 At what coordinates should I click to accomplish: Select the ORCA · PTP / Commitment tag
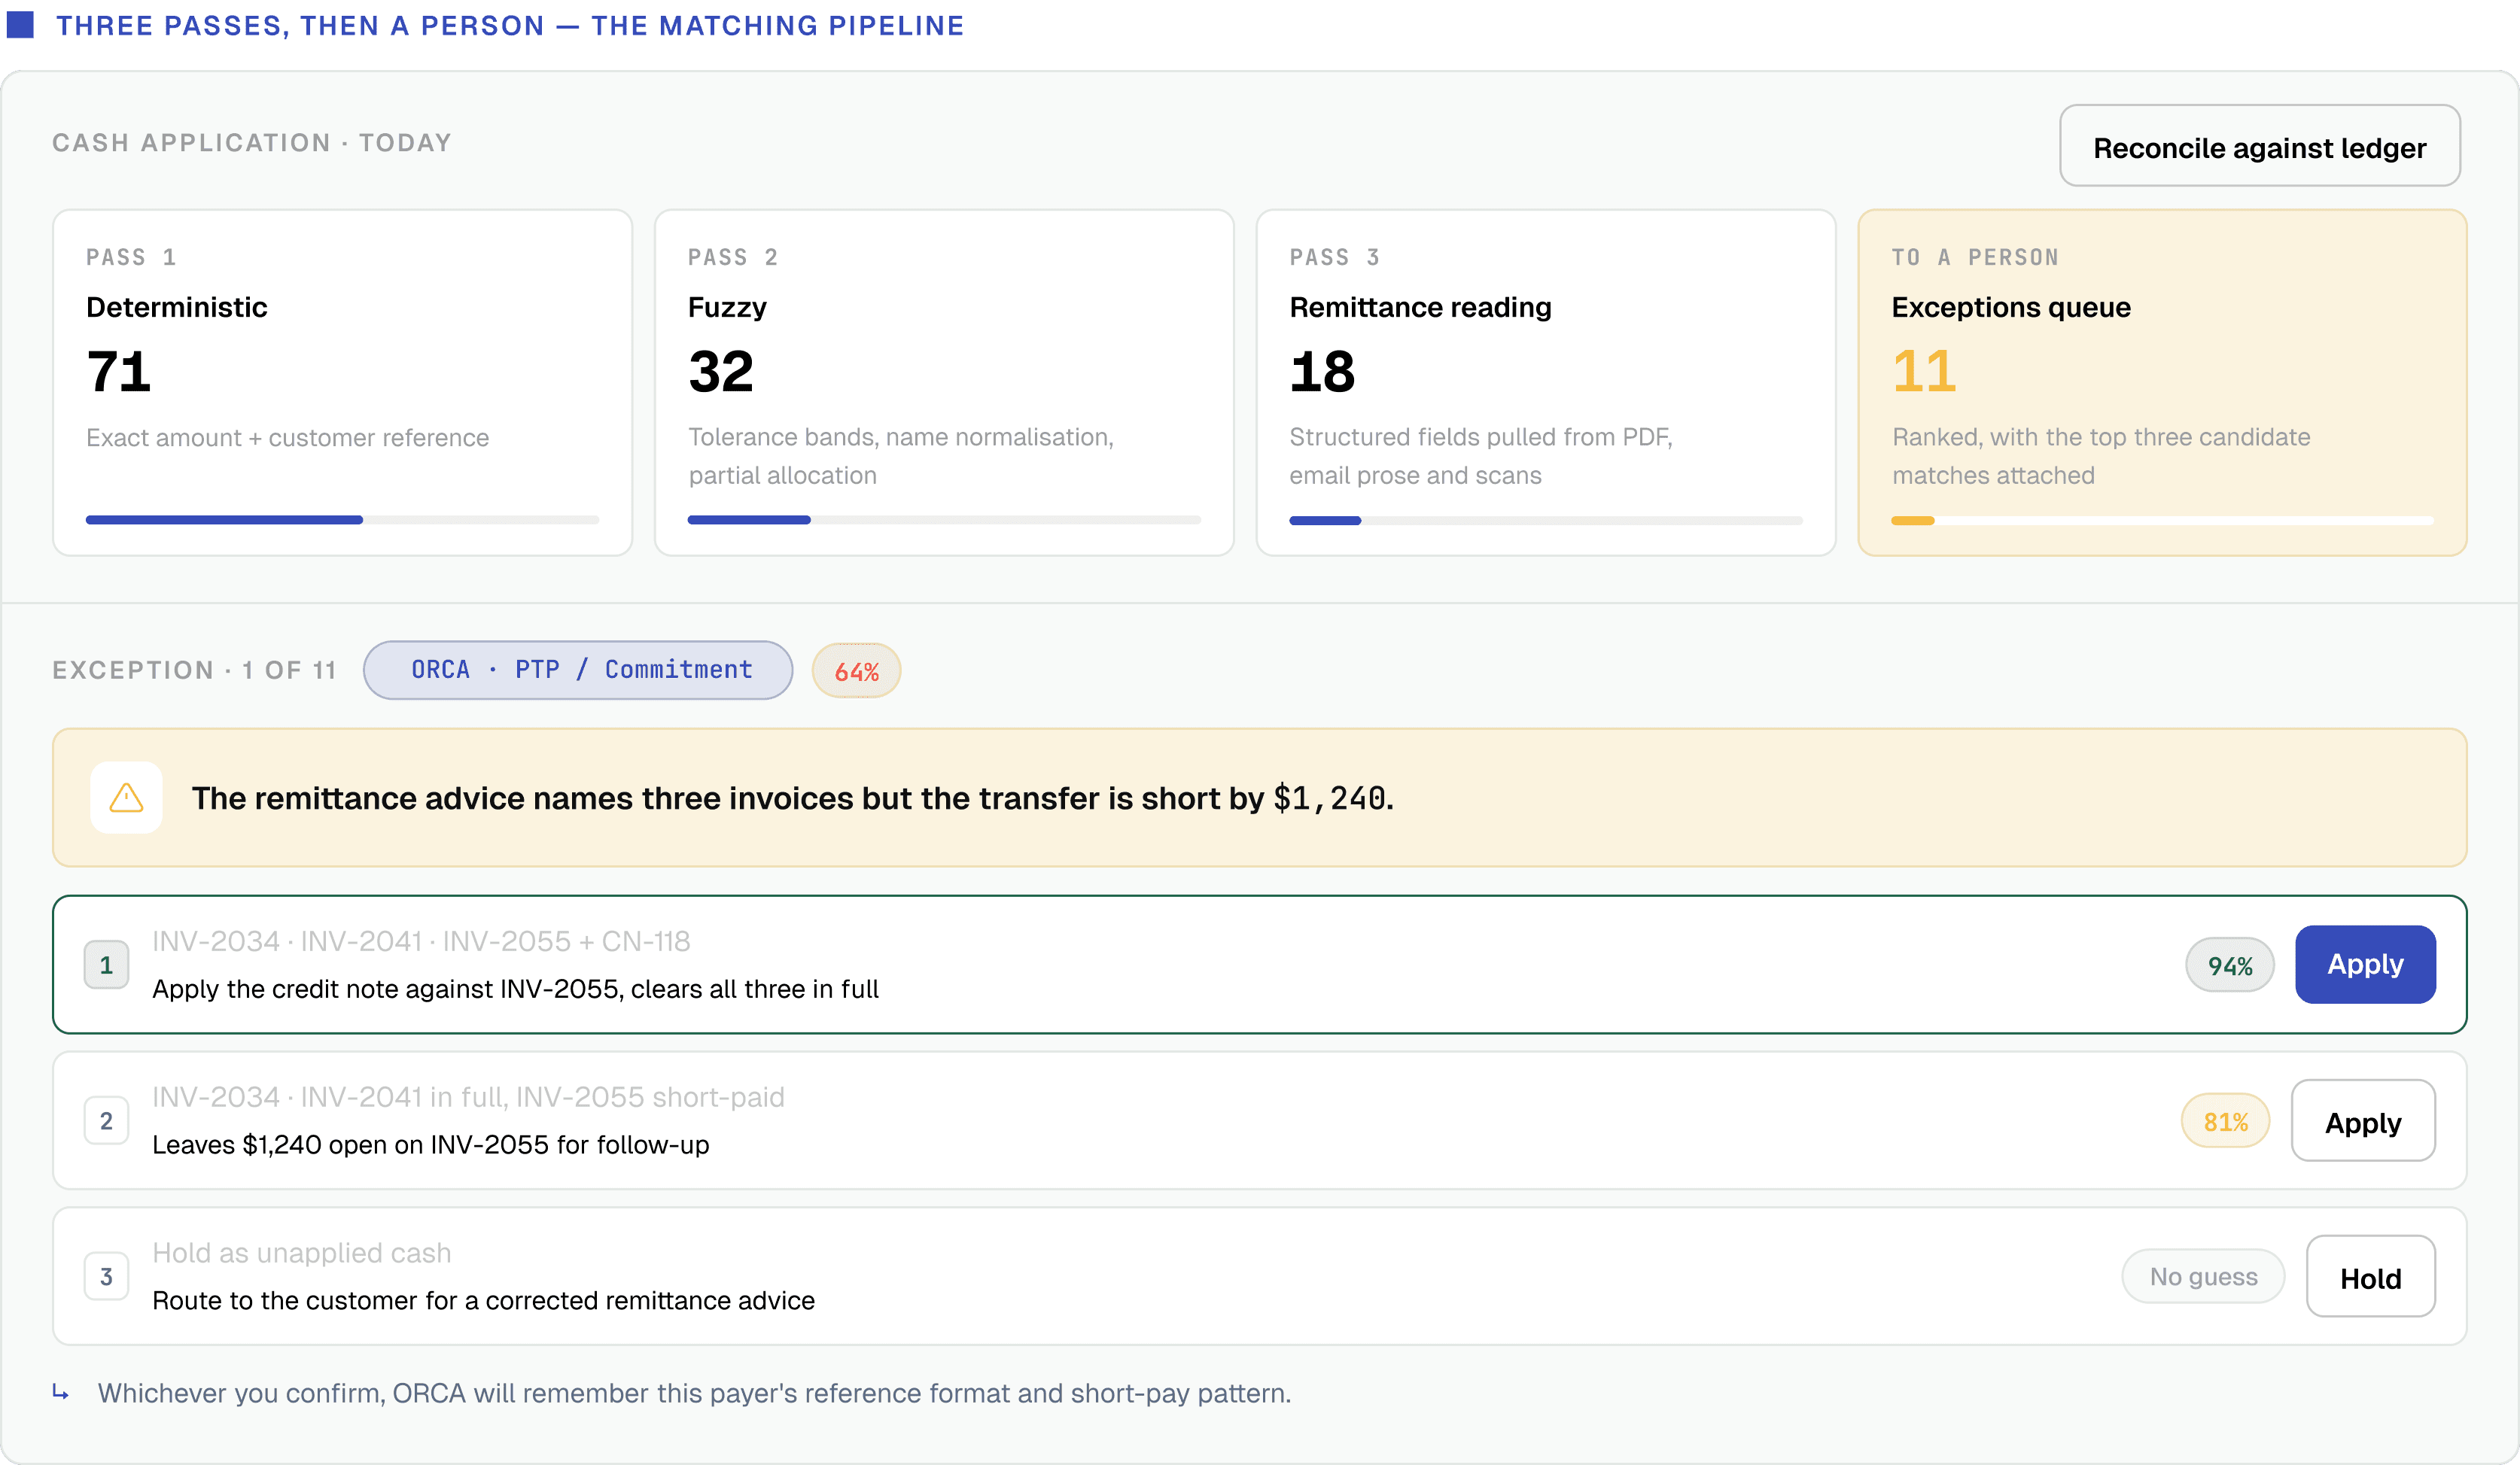click(x=578, y=670)
